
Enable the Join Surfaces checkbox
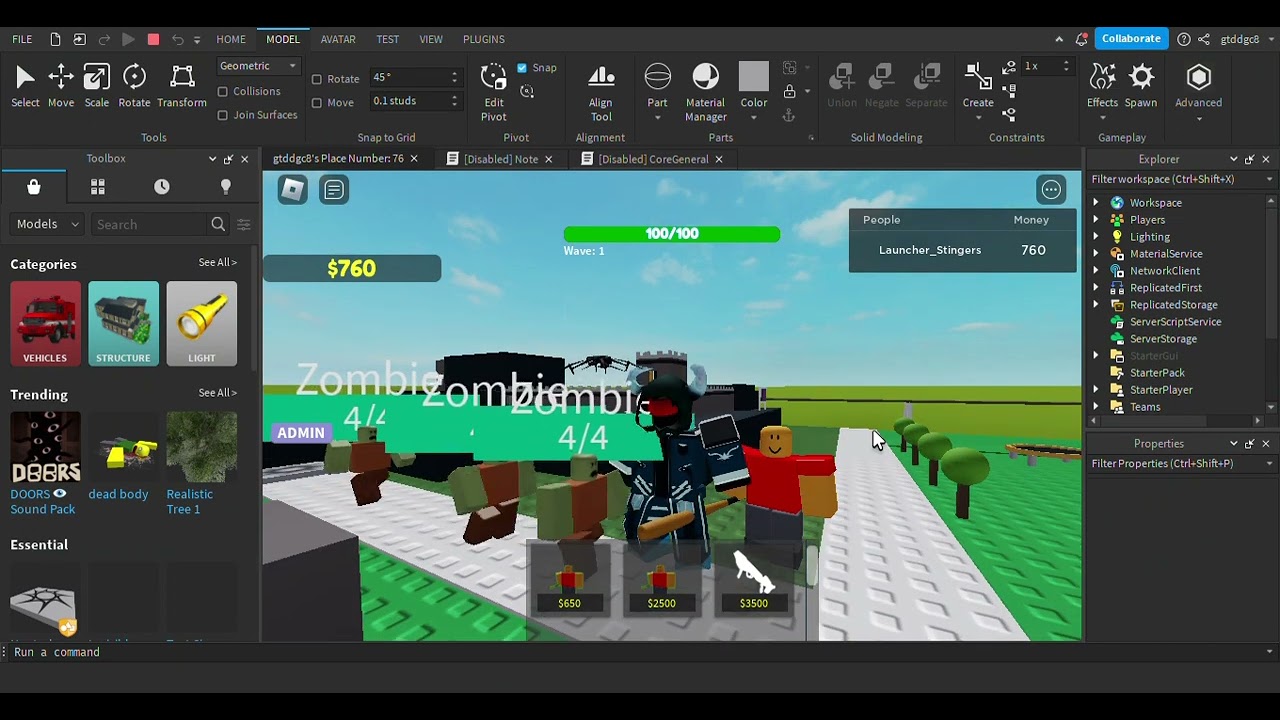[x=223, y=115]
